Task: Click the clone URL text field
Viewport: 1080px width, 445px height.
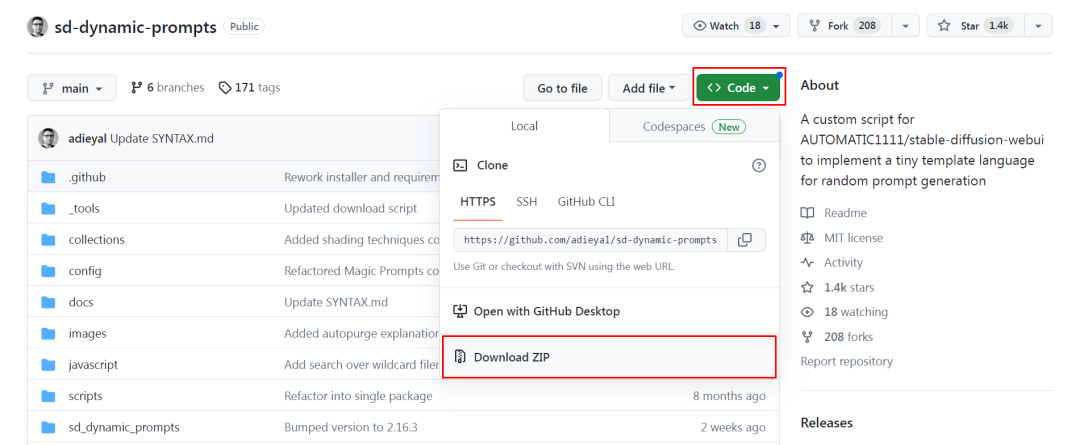Action: pyautogui.click(x=591, y=240)
